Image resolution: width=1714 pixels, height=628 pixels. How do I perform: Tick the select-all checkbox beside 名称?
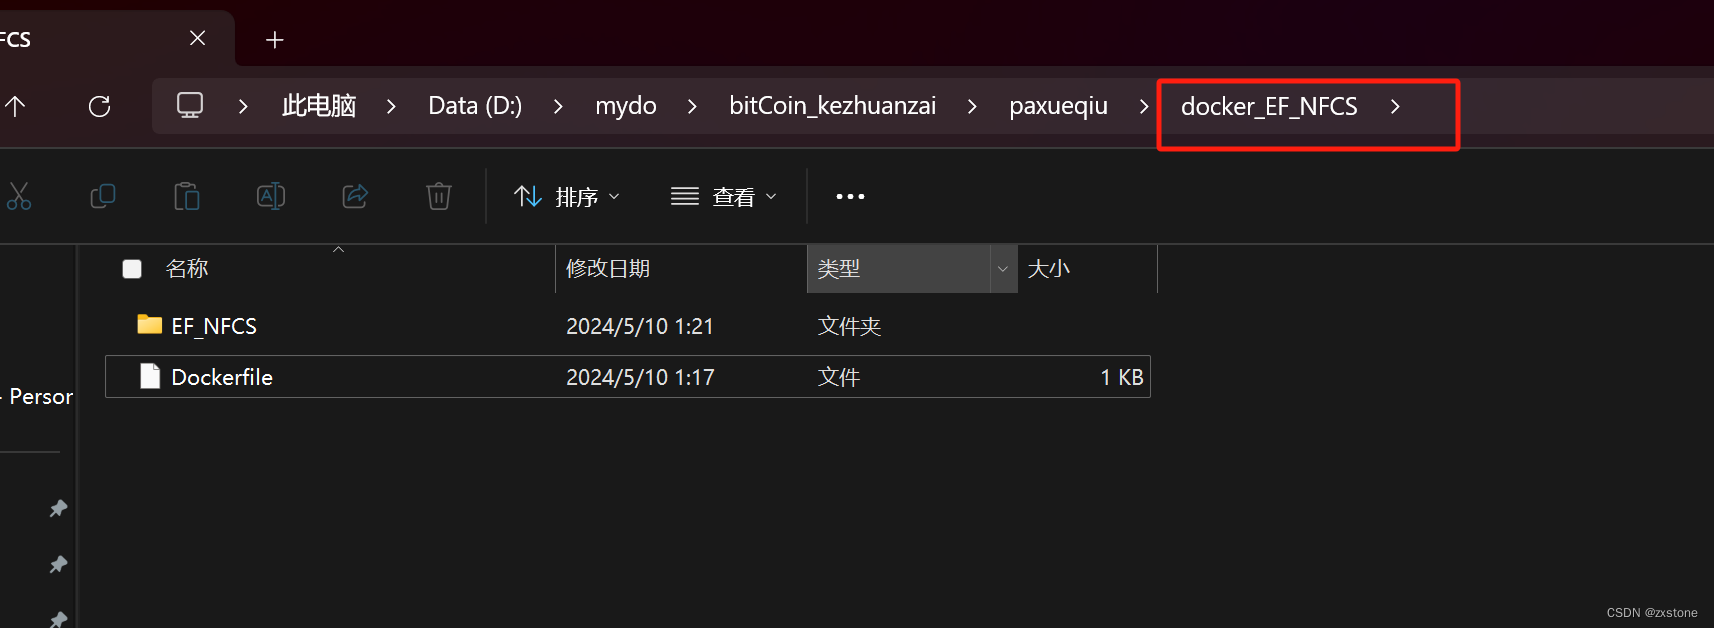pyautogui.click(x=132, y=269)
